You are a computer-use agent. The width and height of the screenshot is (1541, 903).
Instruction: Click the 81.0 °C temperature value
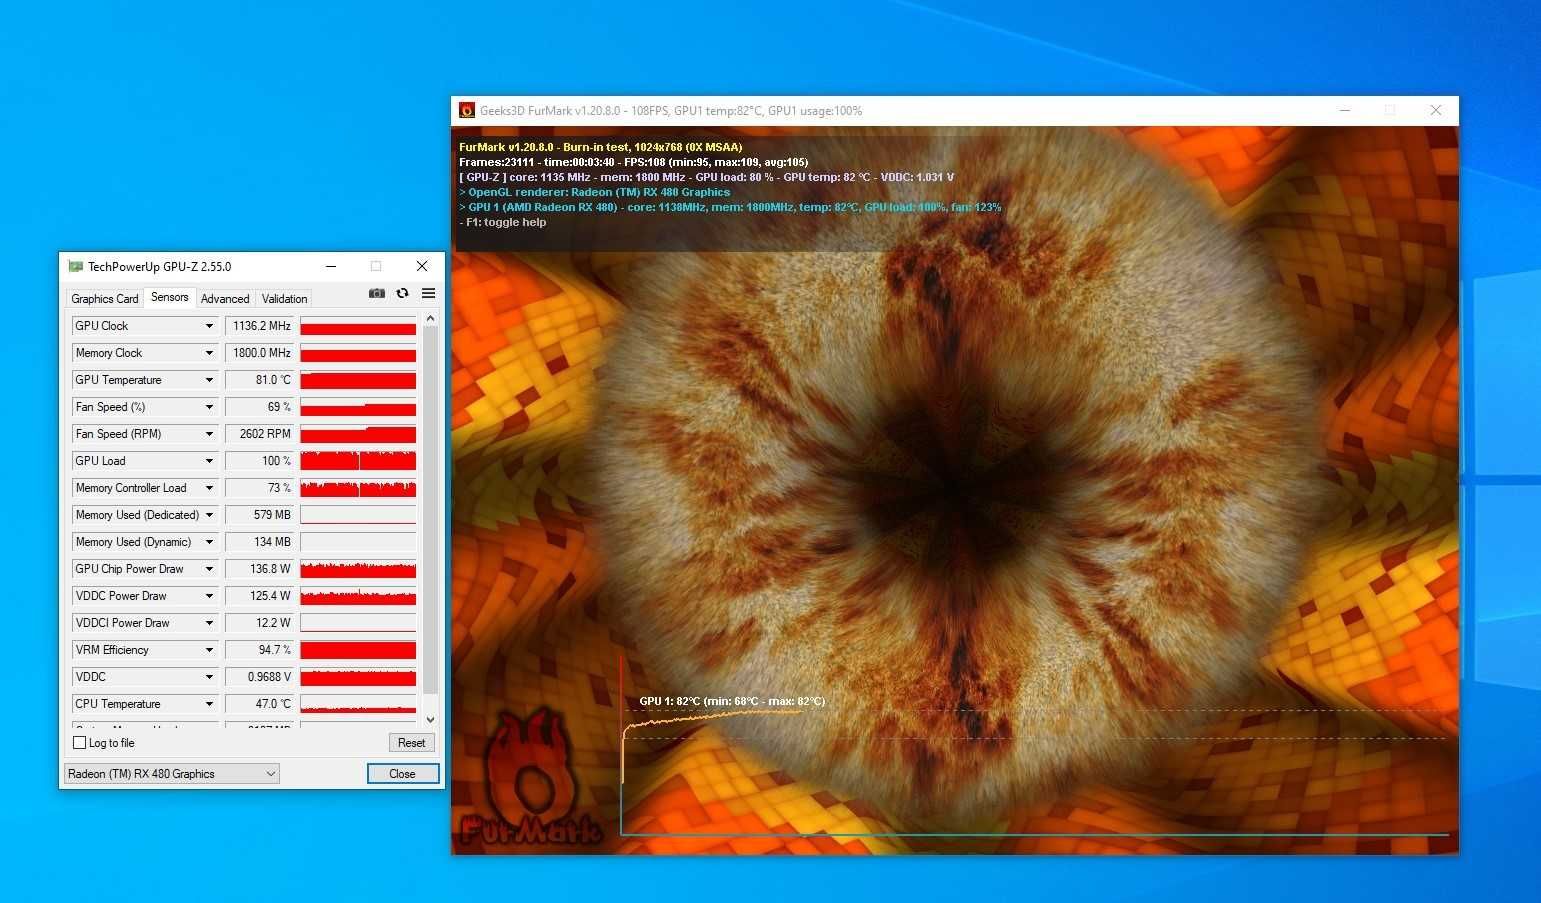click(259, 380)
